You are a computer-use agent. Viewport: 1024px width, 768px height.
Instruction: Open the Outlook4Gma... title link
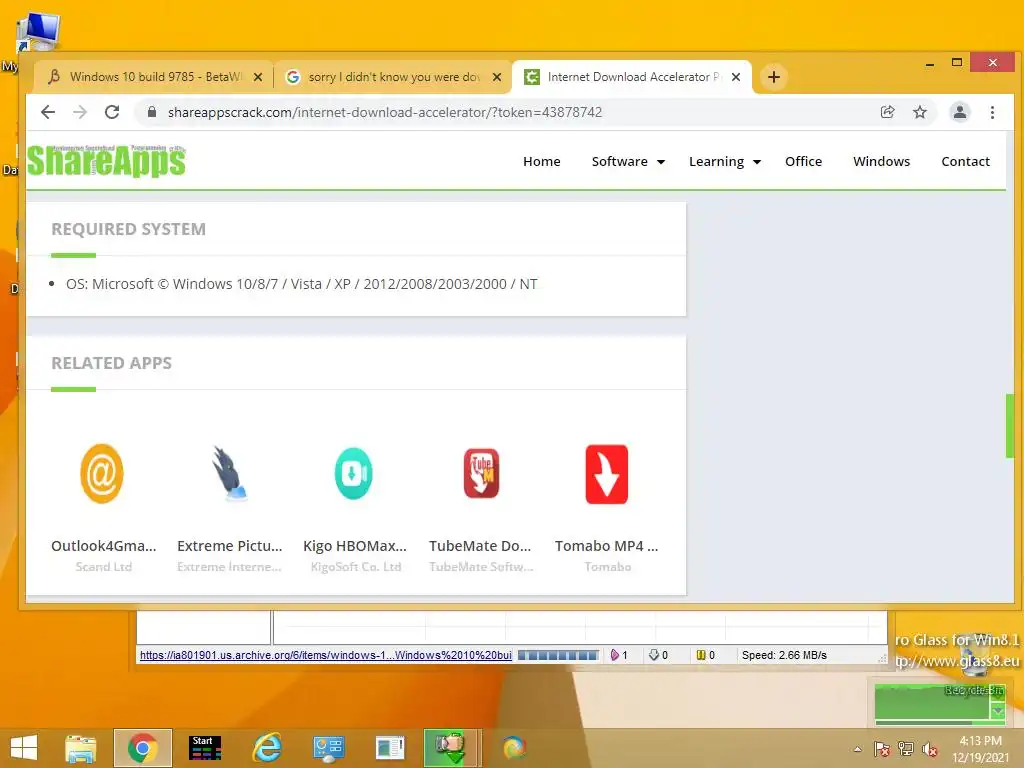click(x=103, y=546)
